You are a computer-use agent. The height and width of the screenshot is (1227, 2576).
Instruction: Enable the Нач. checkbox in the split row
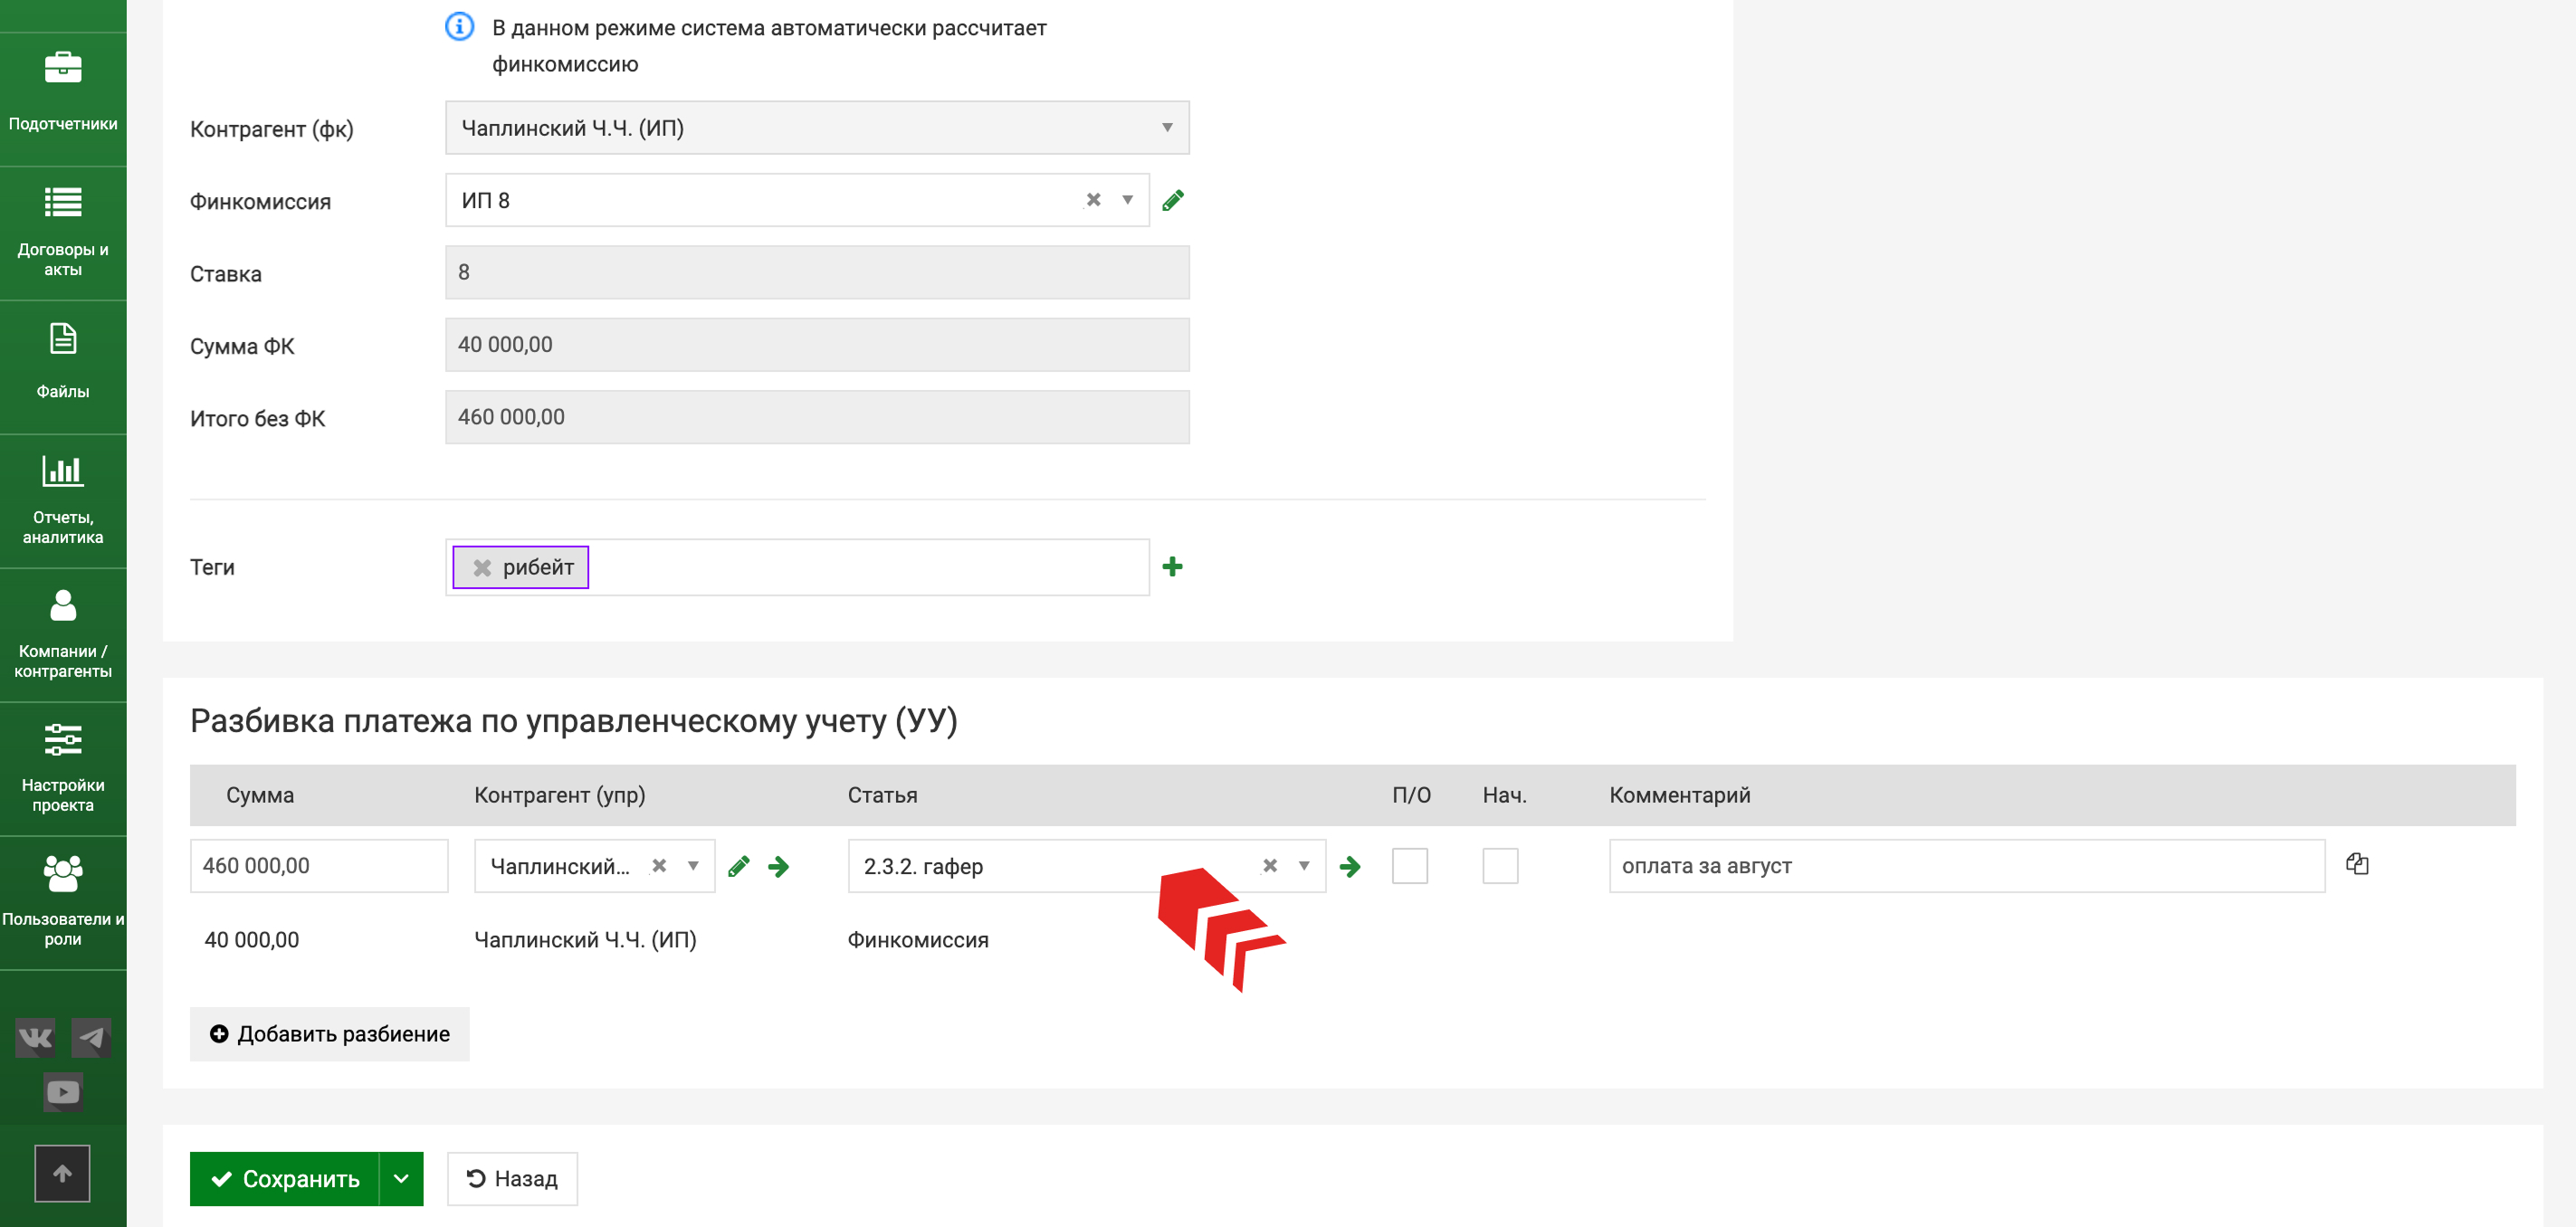[x=1499, y=866]
